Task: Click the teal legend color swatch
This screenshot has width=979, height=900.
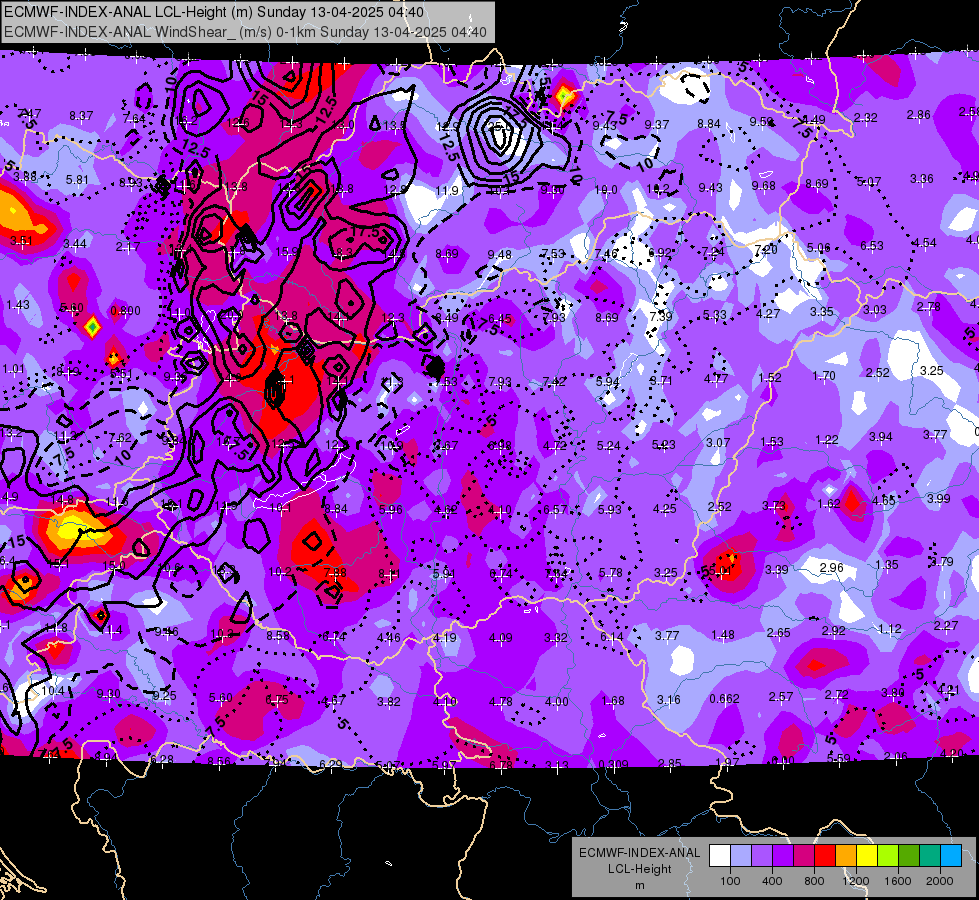Action: pyautogui.click(x=930, y=856)
